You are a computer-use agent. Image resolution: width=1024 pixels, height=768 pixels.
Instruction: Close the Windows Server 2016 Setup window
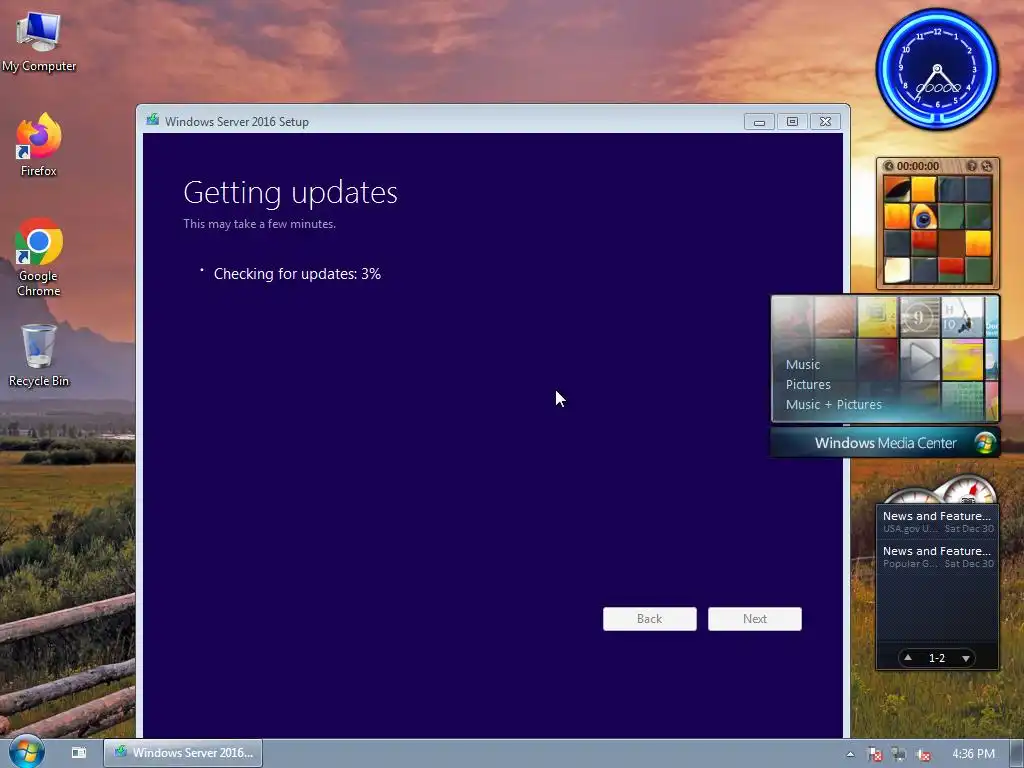825,121
